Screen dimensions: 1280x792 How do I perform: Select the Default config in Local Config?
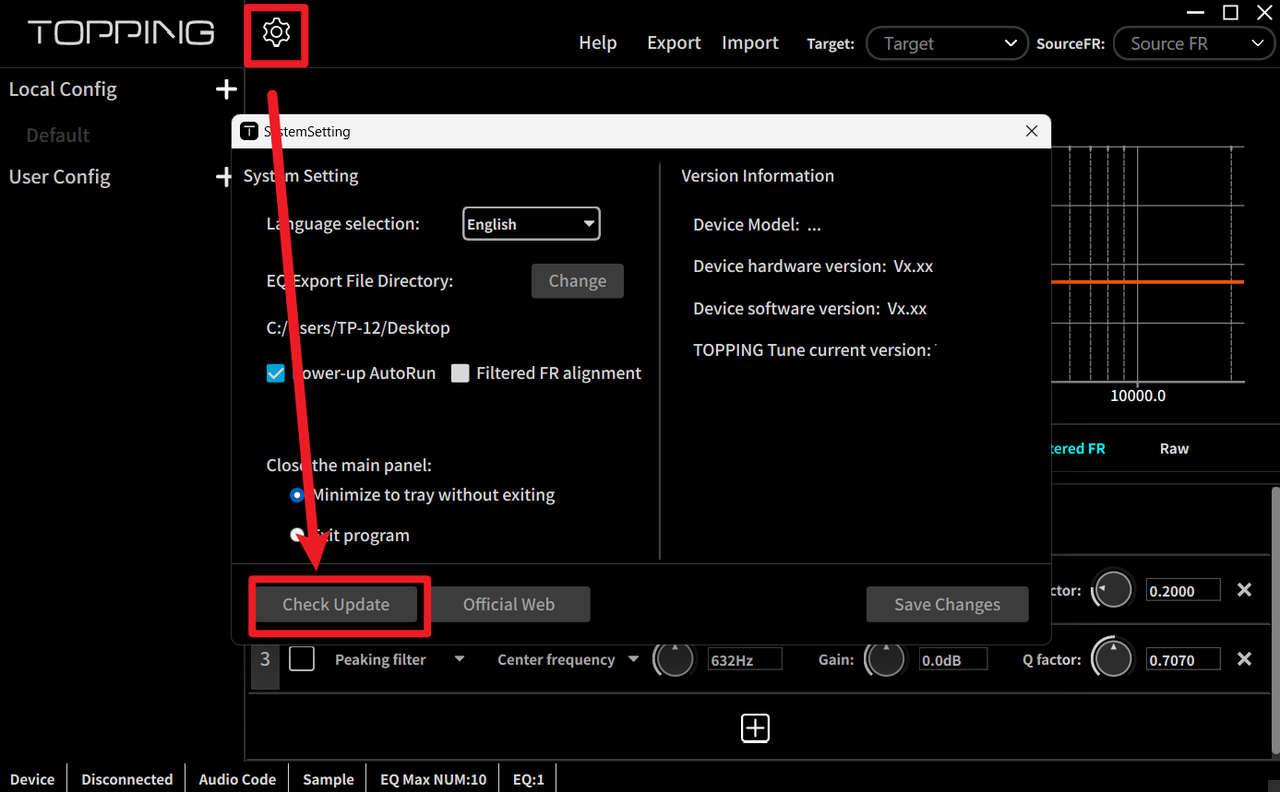[58, 135]
